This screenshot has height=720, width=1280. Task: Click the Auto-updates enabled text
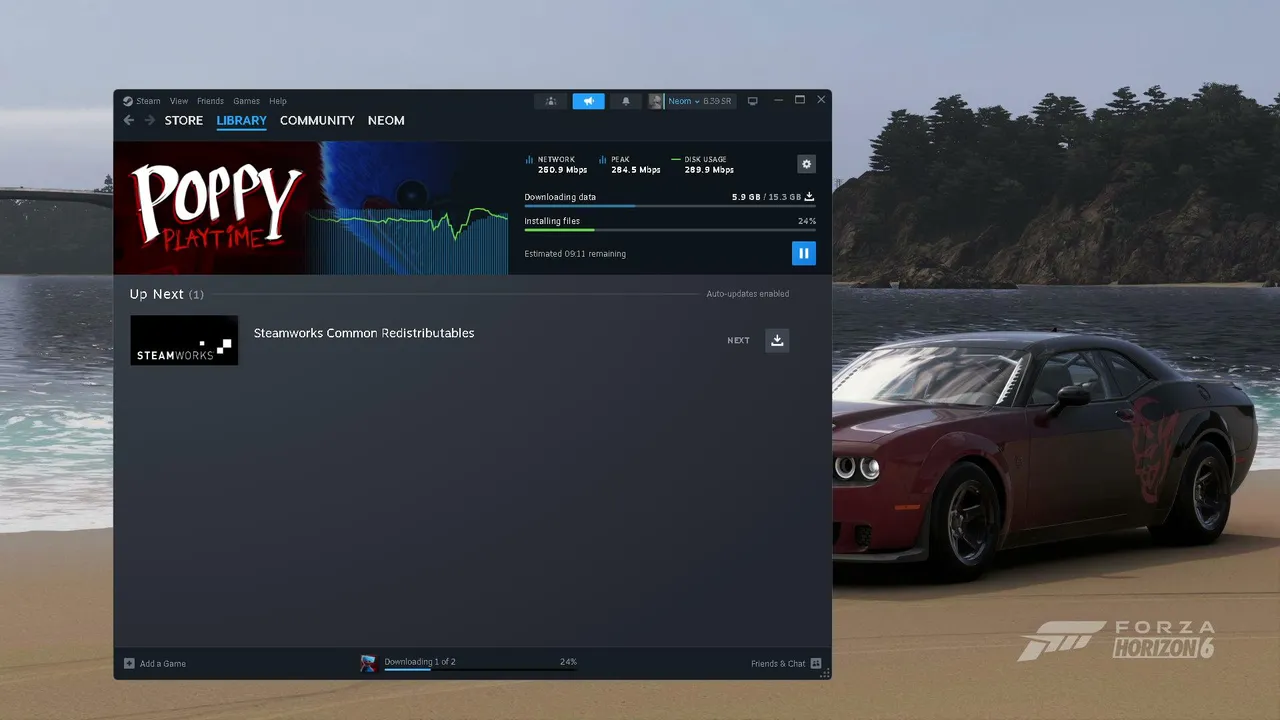pos(748,294)
